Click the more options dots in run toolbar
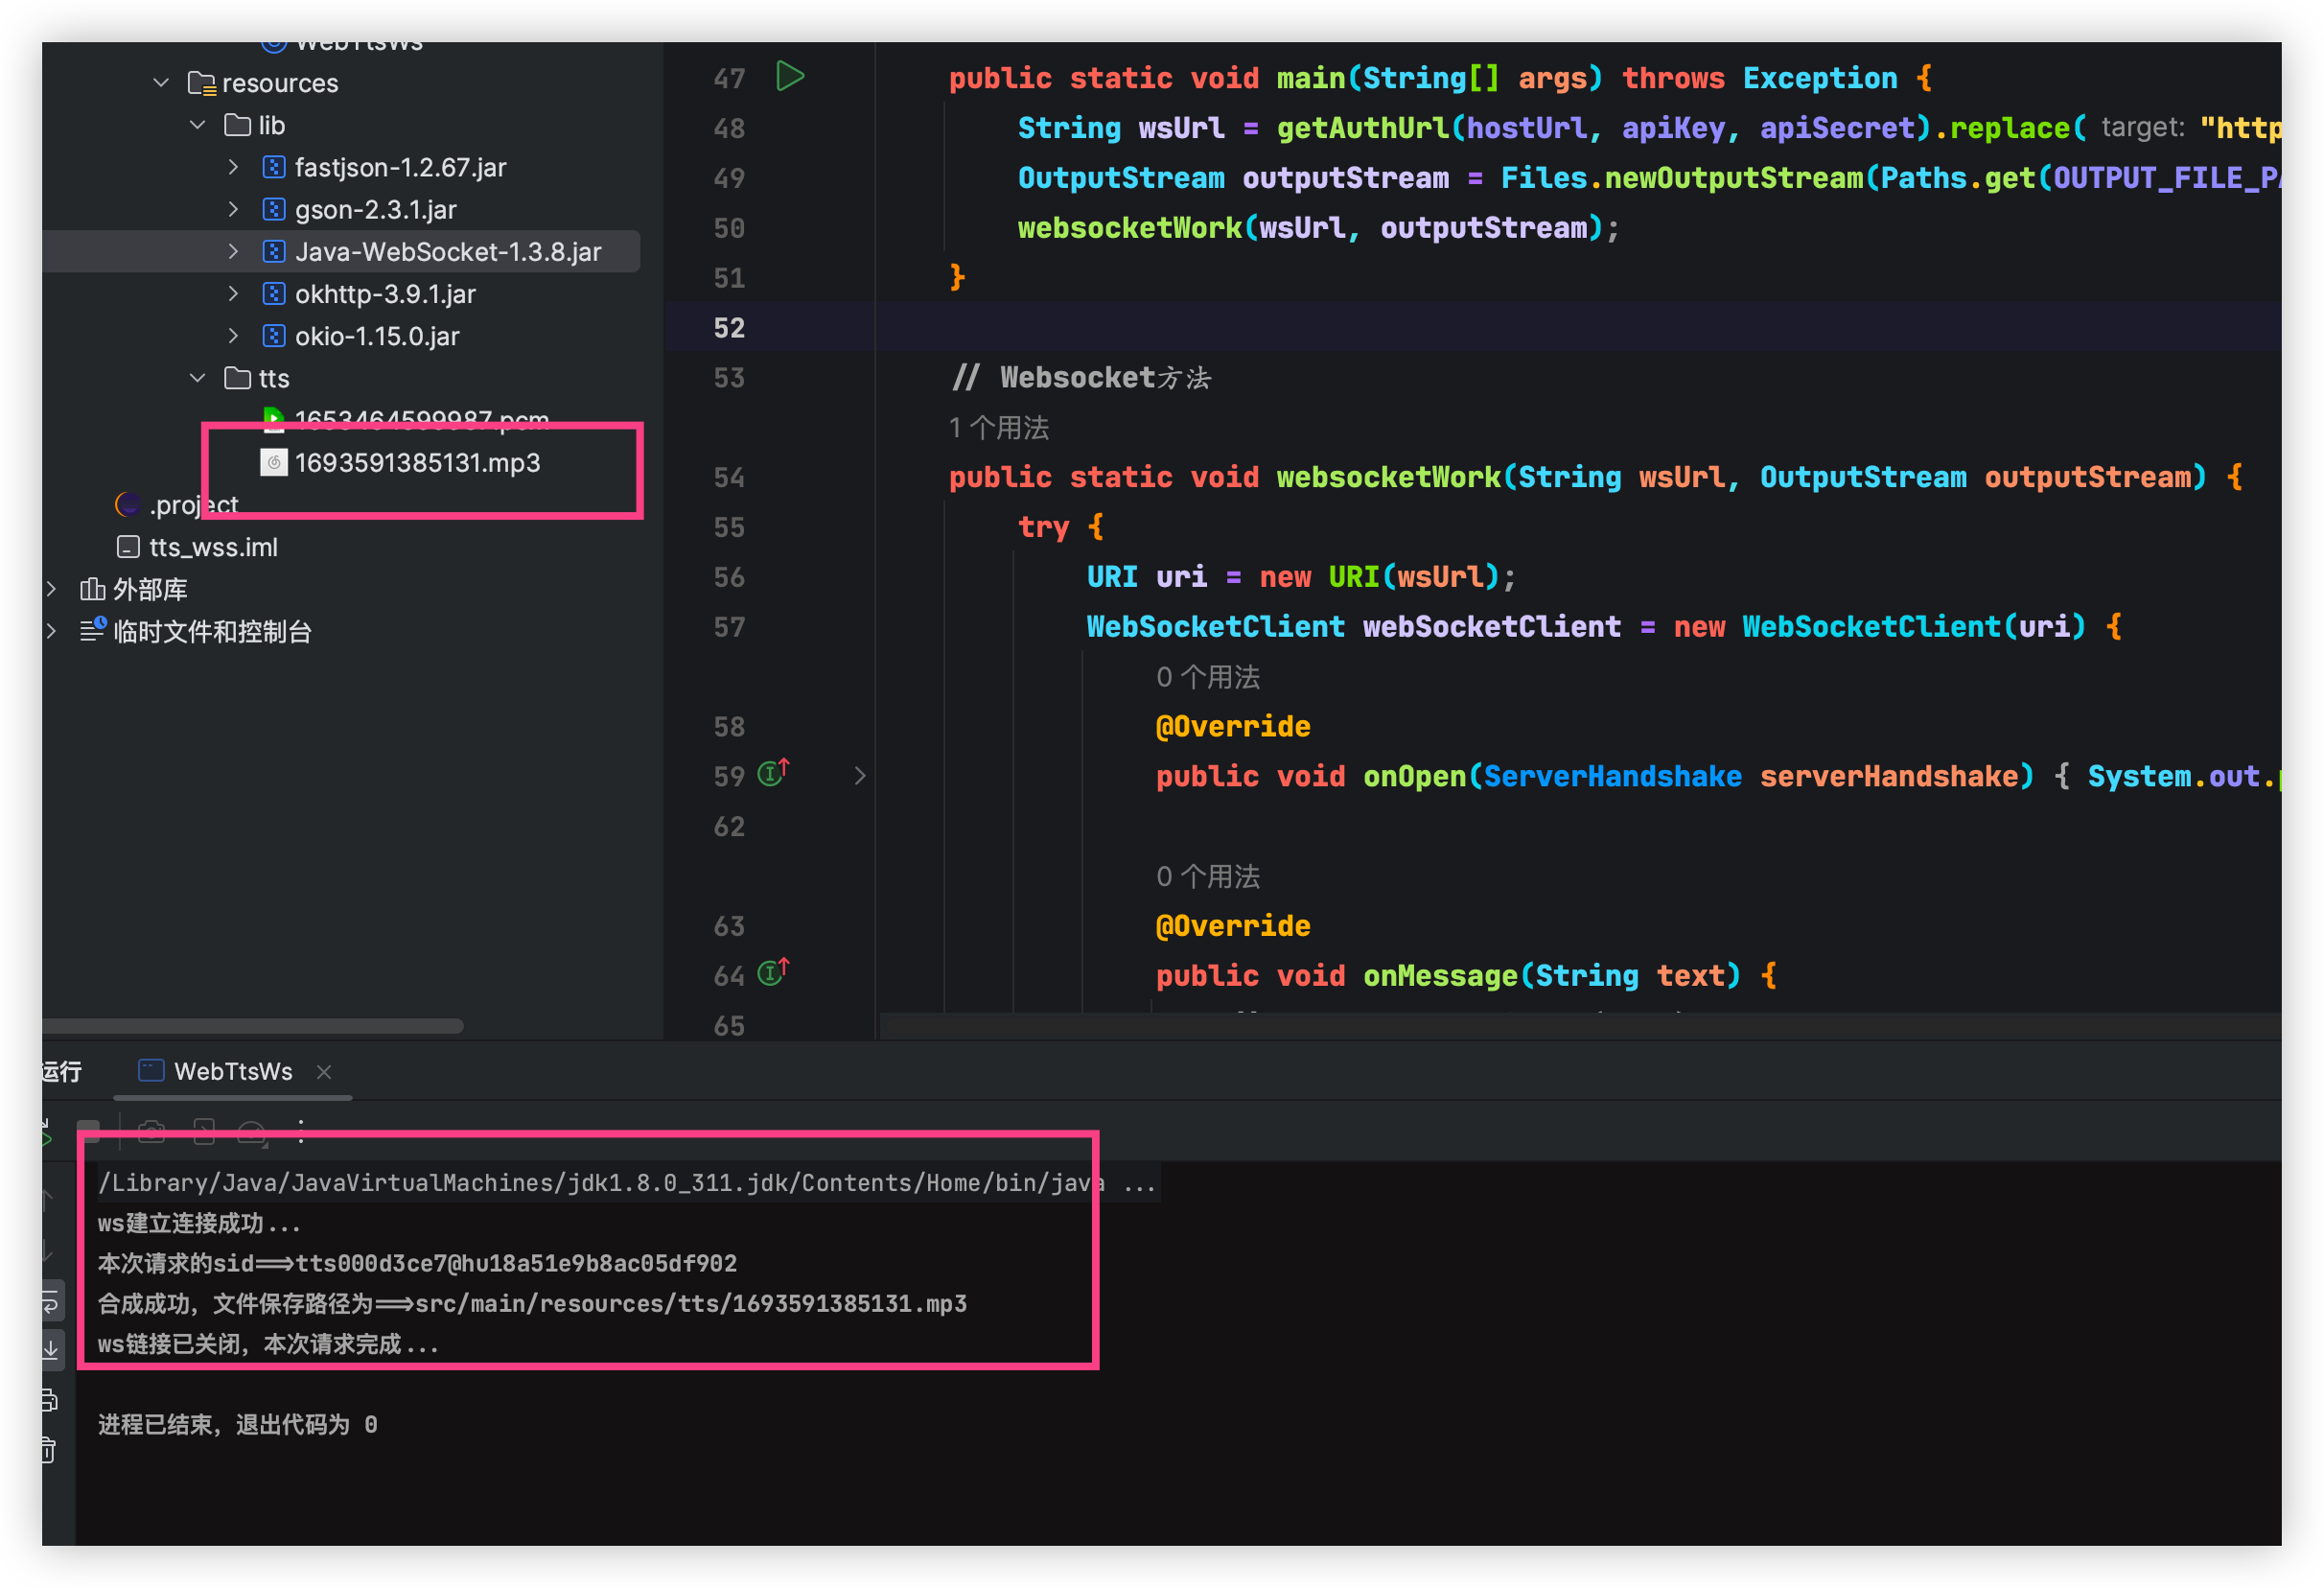Screen dimensions: 2324x1588 click(x=301, y=1131)
